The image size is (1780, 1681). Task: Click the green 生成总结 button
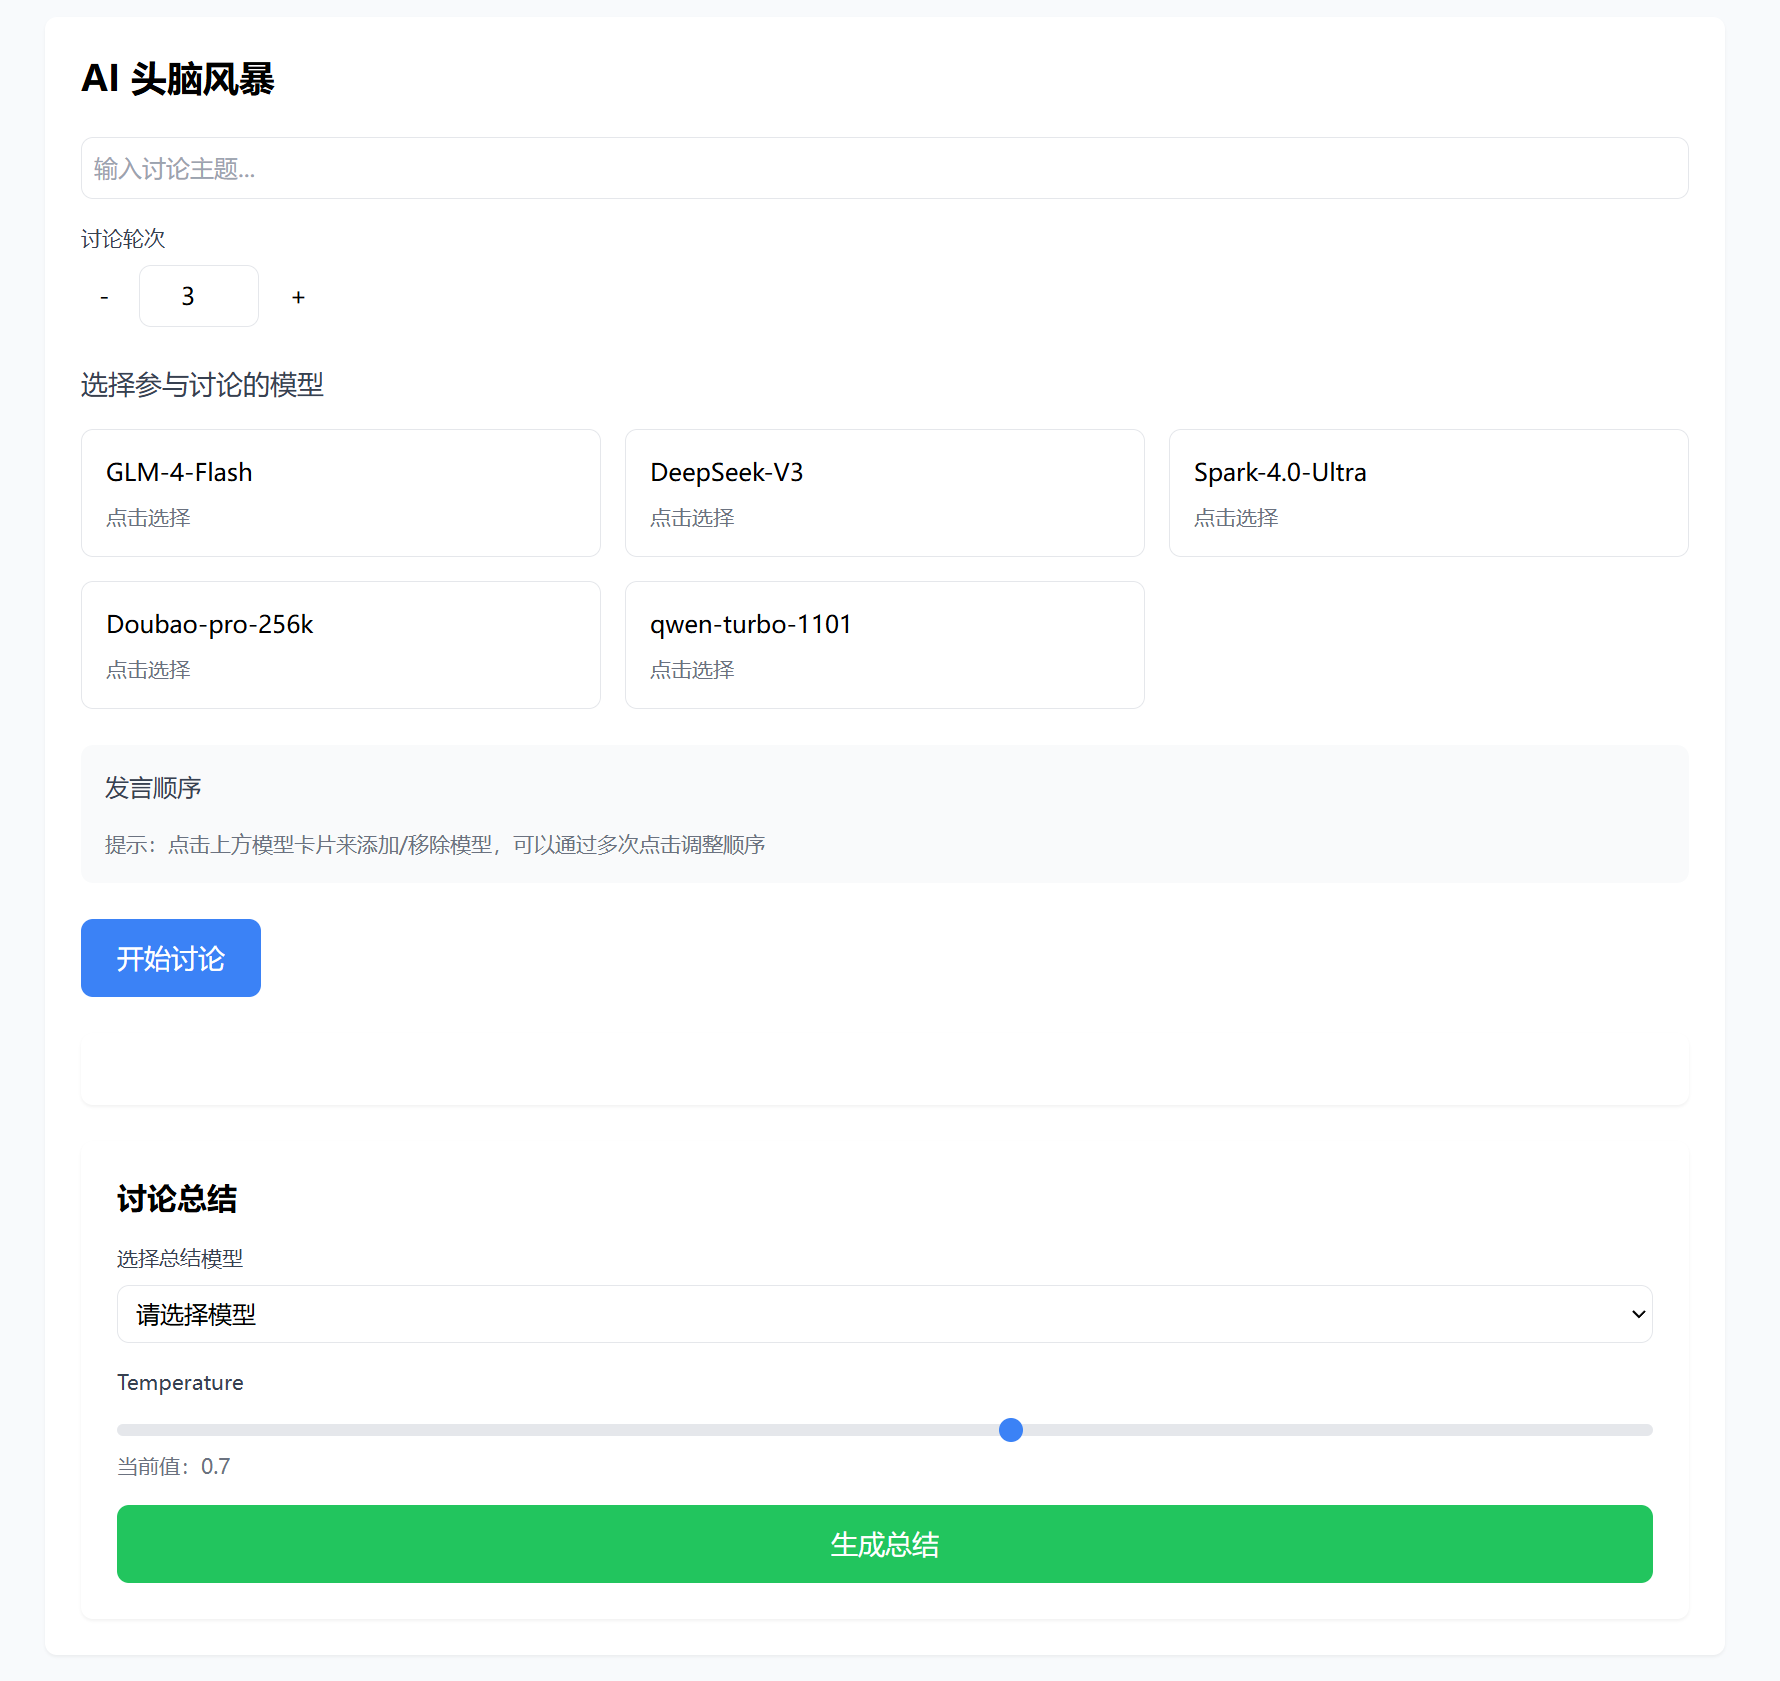(884, 1544)
